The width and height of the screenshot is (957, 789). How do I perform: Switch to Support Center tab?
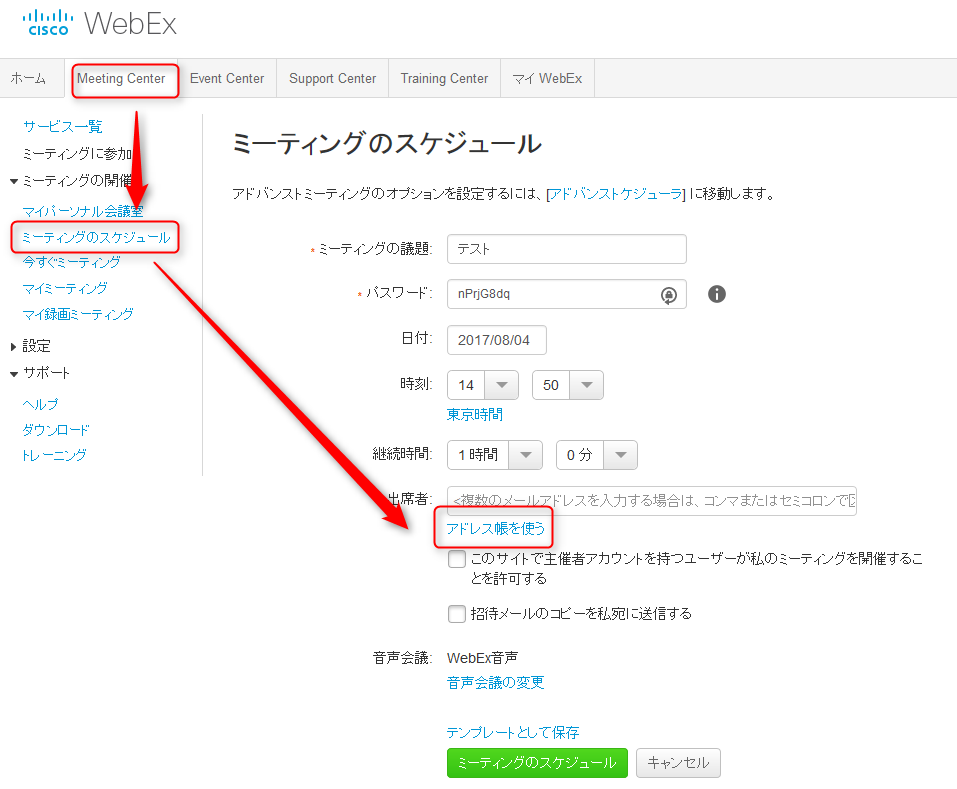[333, 79]
